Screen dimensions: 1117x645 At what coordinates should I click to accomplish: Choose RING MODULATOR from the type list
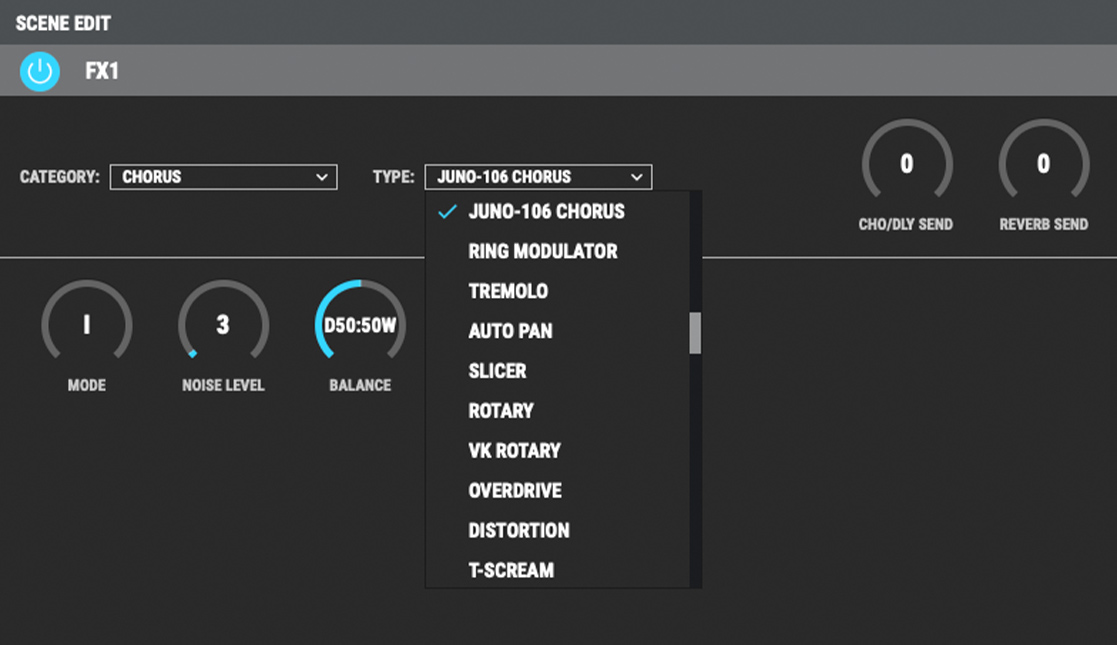click(557, 252)
